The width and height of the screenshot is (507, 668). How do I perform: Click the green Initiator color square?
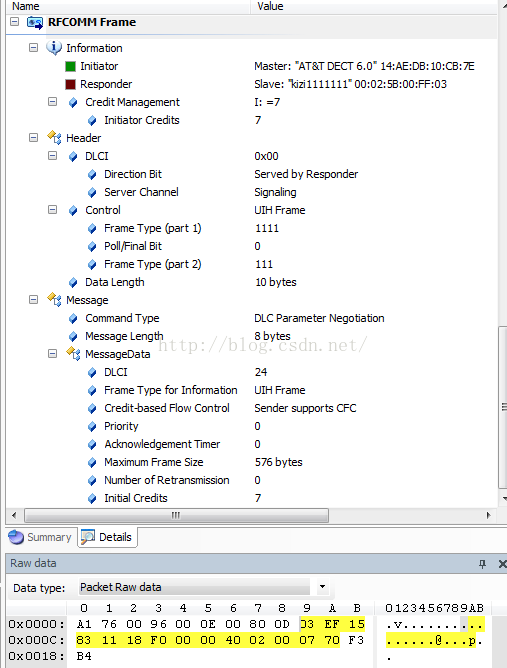click(70, 66)
